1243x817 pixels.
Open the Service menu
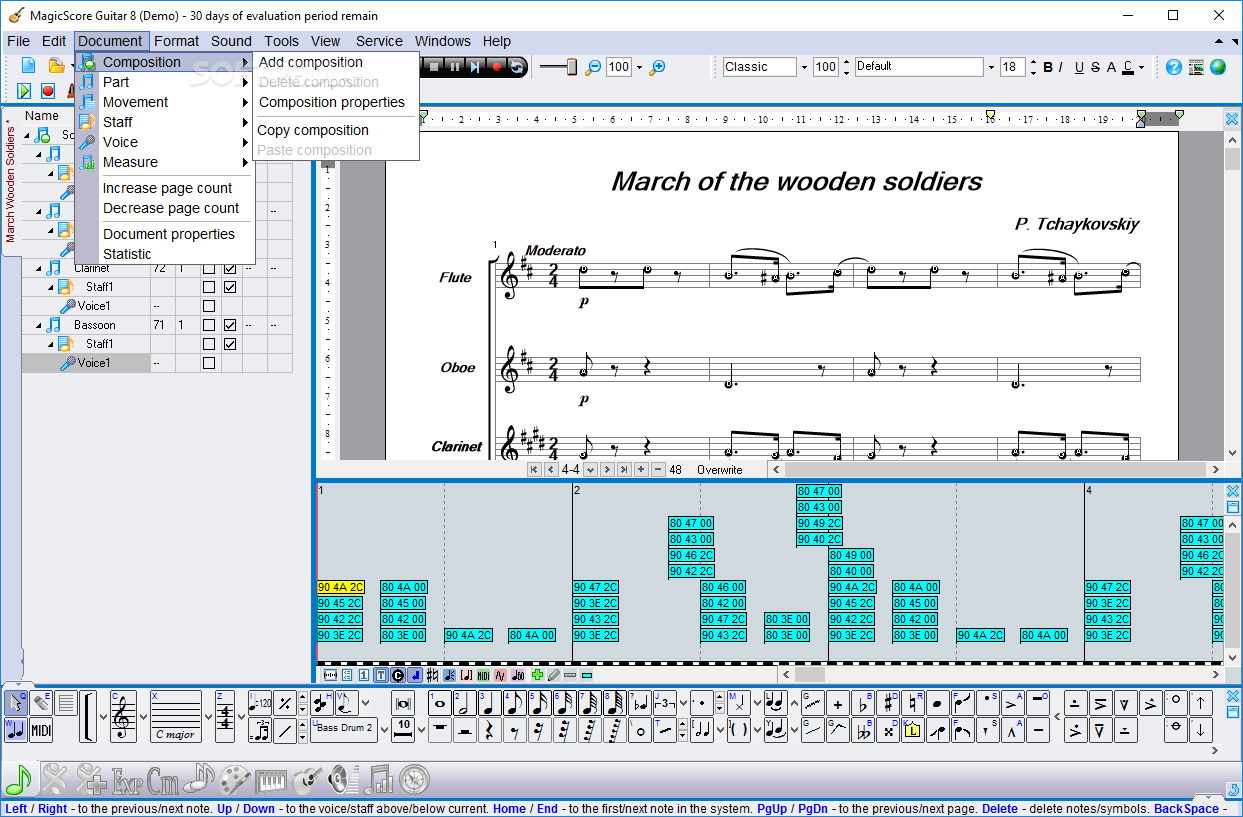379,41
